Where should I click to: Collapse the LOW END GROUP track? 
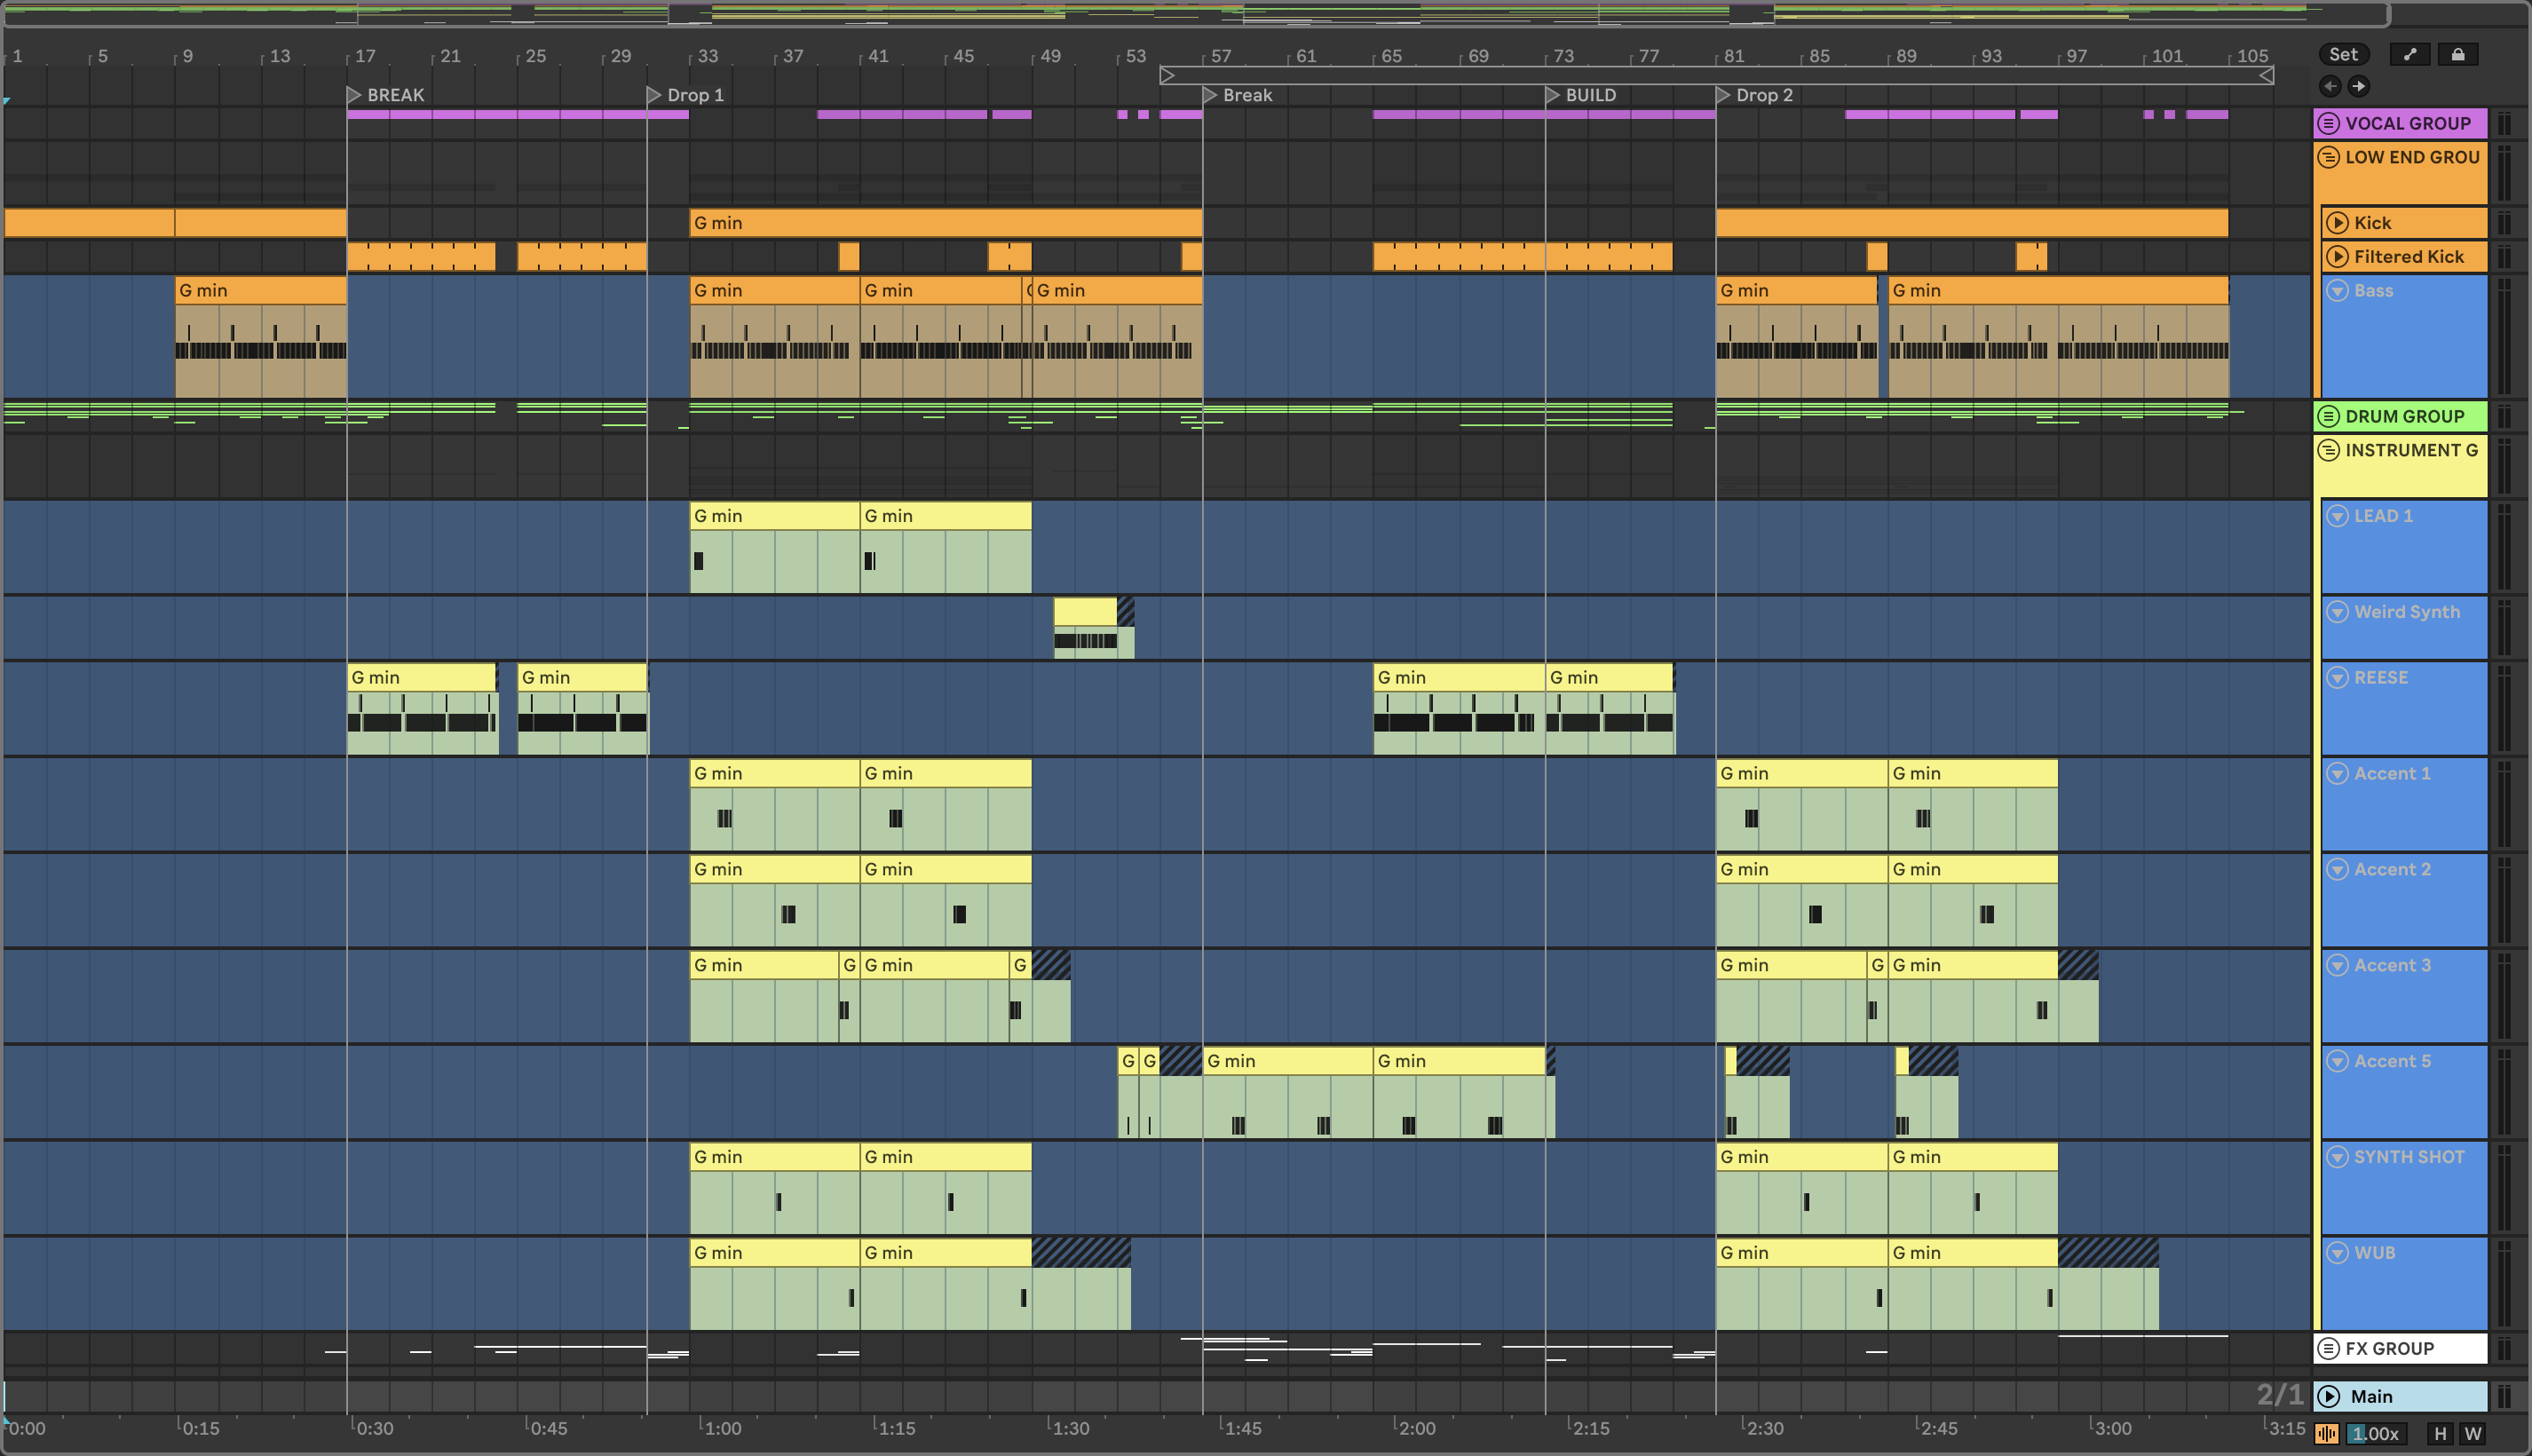click(x=2329, y=158)
